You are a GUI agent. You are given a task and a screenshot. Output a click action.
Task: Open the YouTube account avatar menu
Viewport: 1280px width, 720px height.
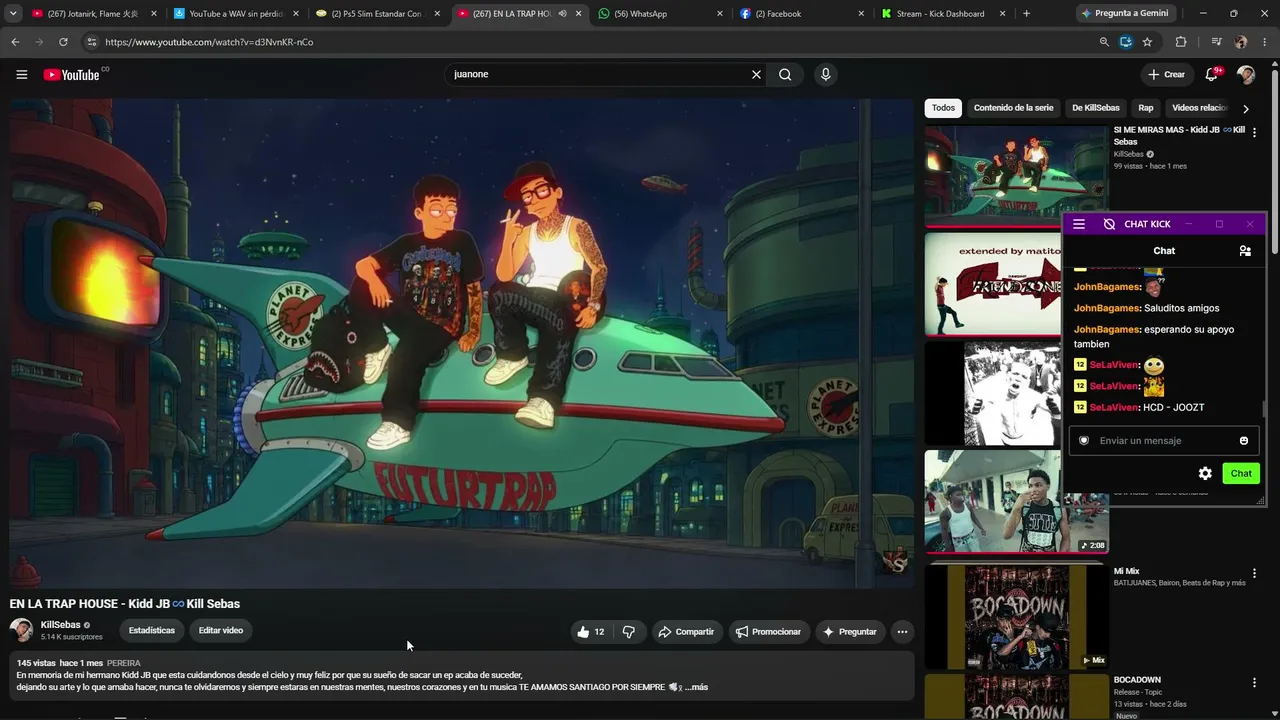tap(1246, 74)
